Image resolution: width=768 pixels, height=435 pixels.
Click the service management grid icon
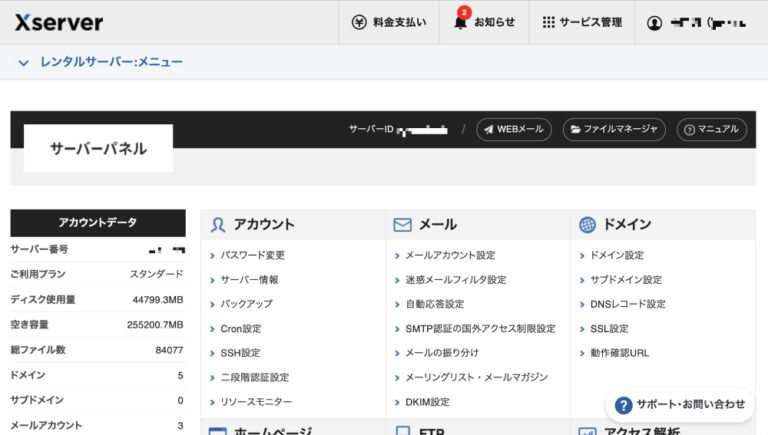(x=548, y=22)
